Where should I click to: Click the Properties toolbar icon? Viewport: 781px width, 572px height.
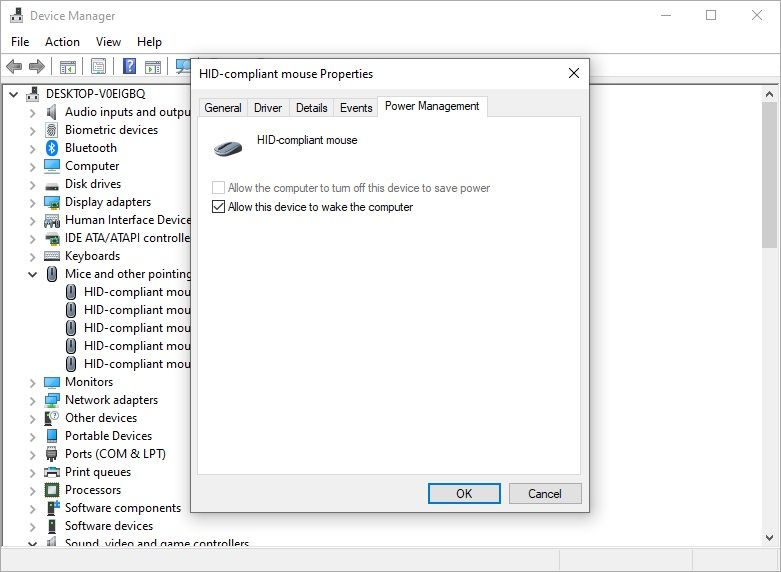coord(99,66)
